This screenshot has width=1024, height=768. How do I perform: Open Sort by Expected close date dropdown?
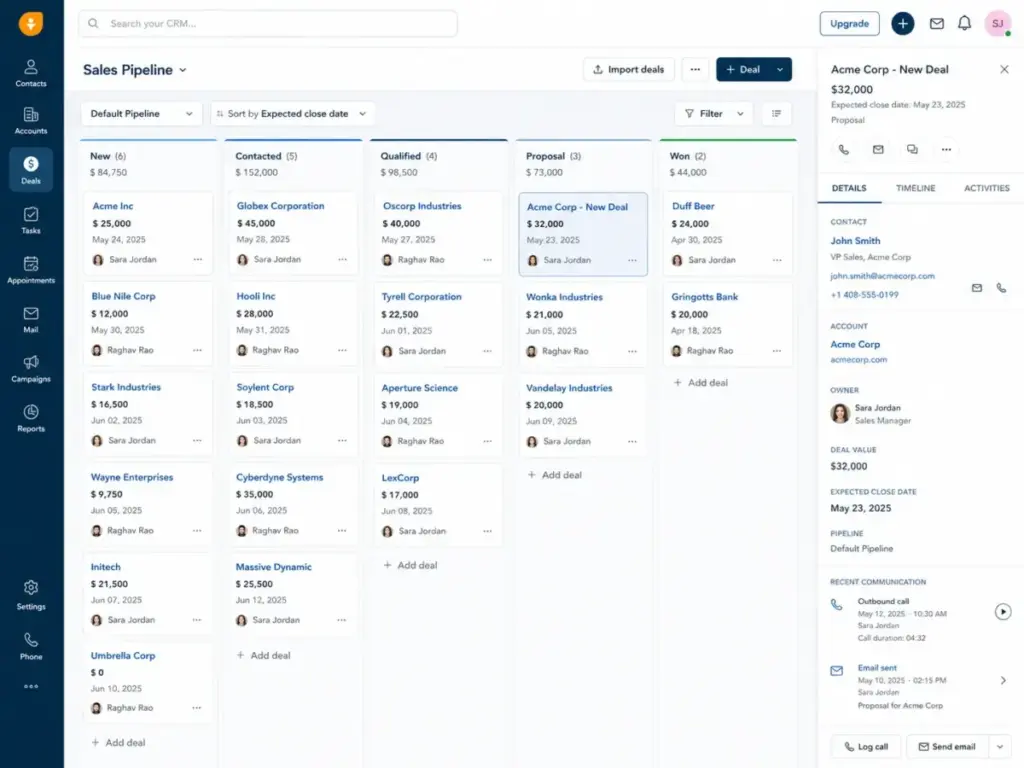[293, 114]
